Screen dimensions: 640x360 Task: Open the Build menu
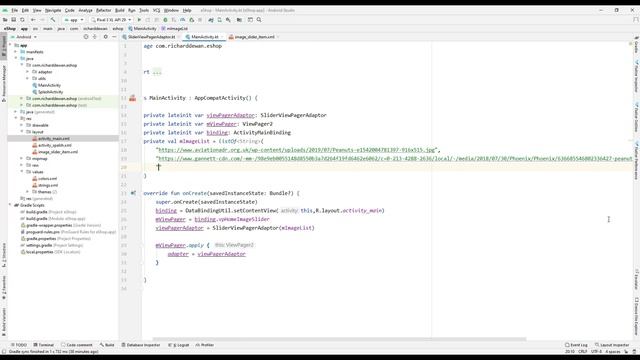tap(120, 10)
